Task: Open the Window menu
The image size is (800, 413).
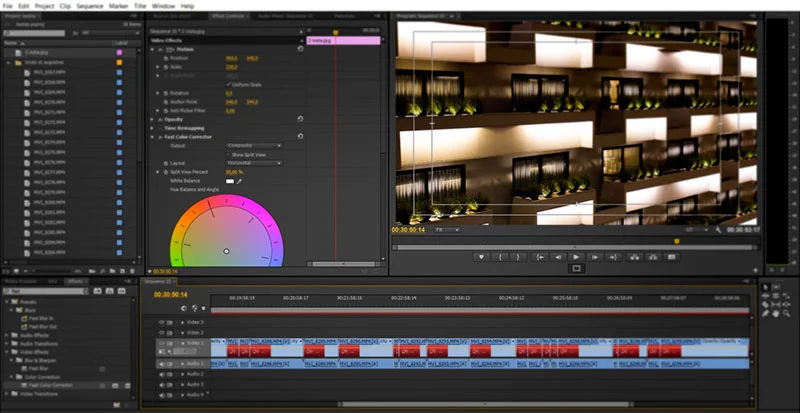Action: (x=163, y=6)
